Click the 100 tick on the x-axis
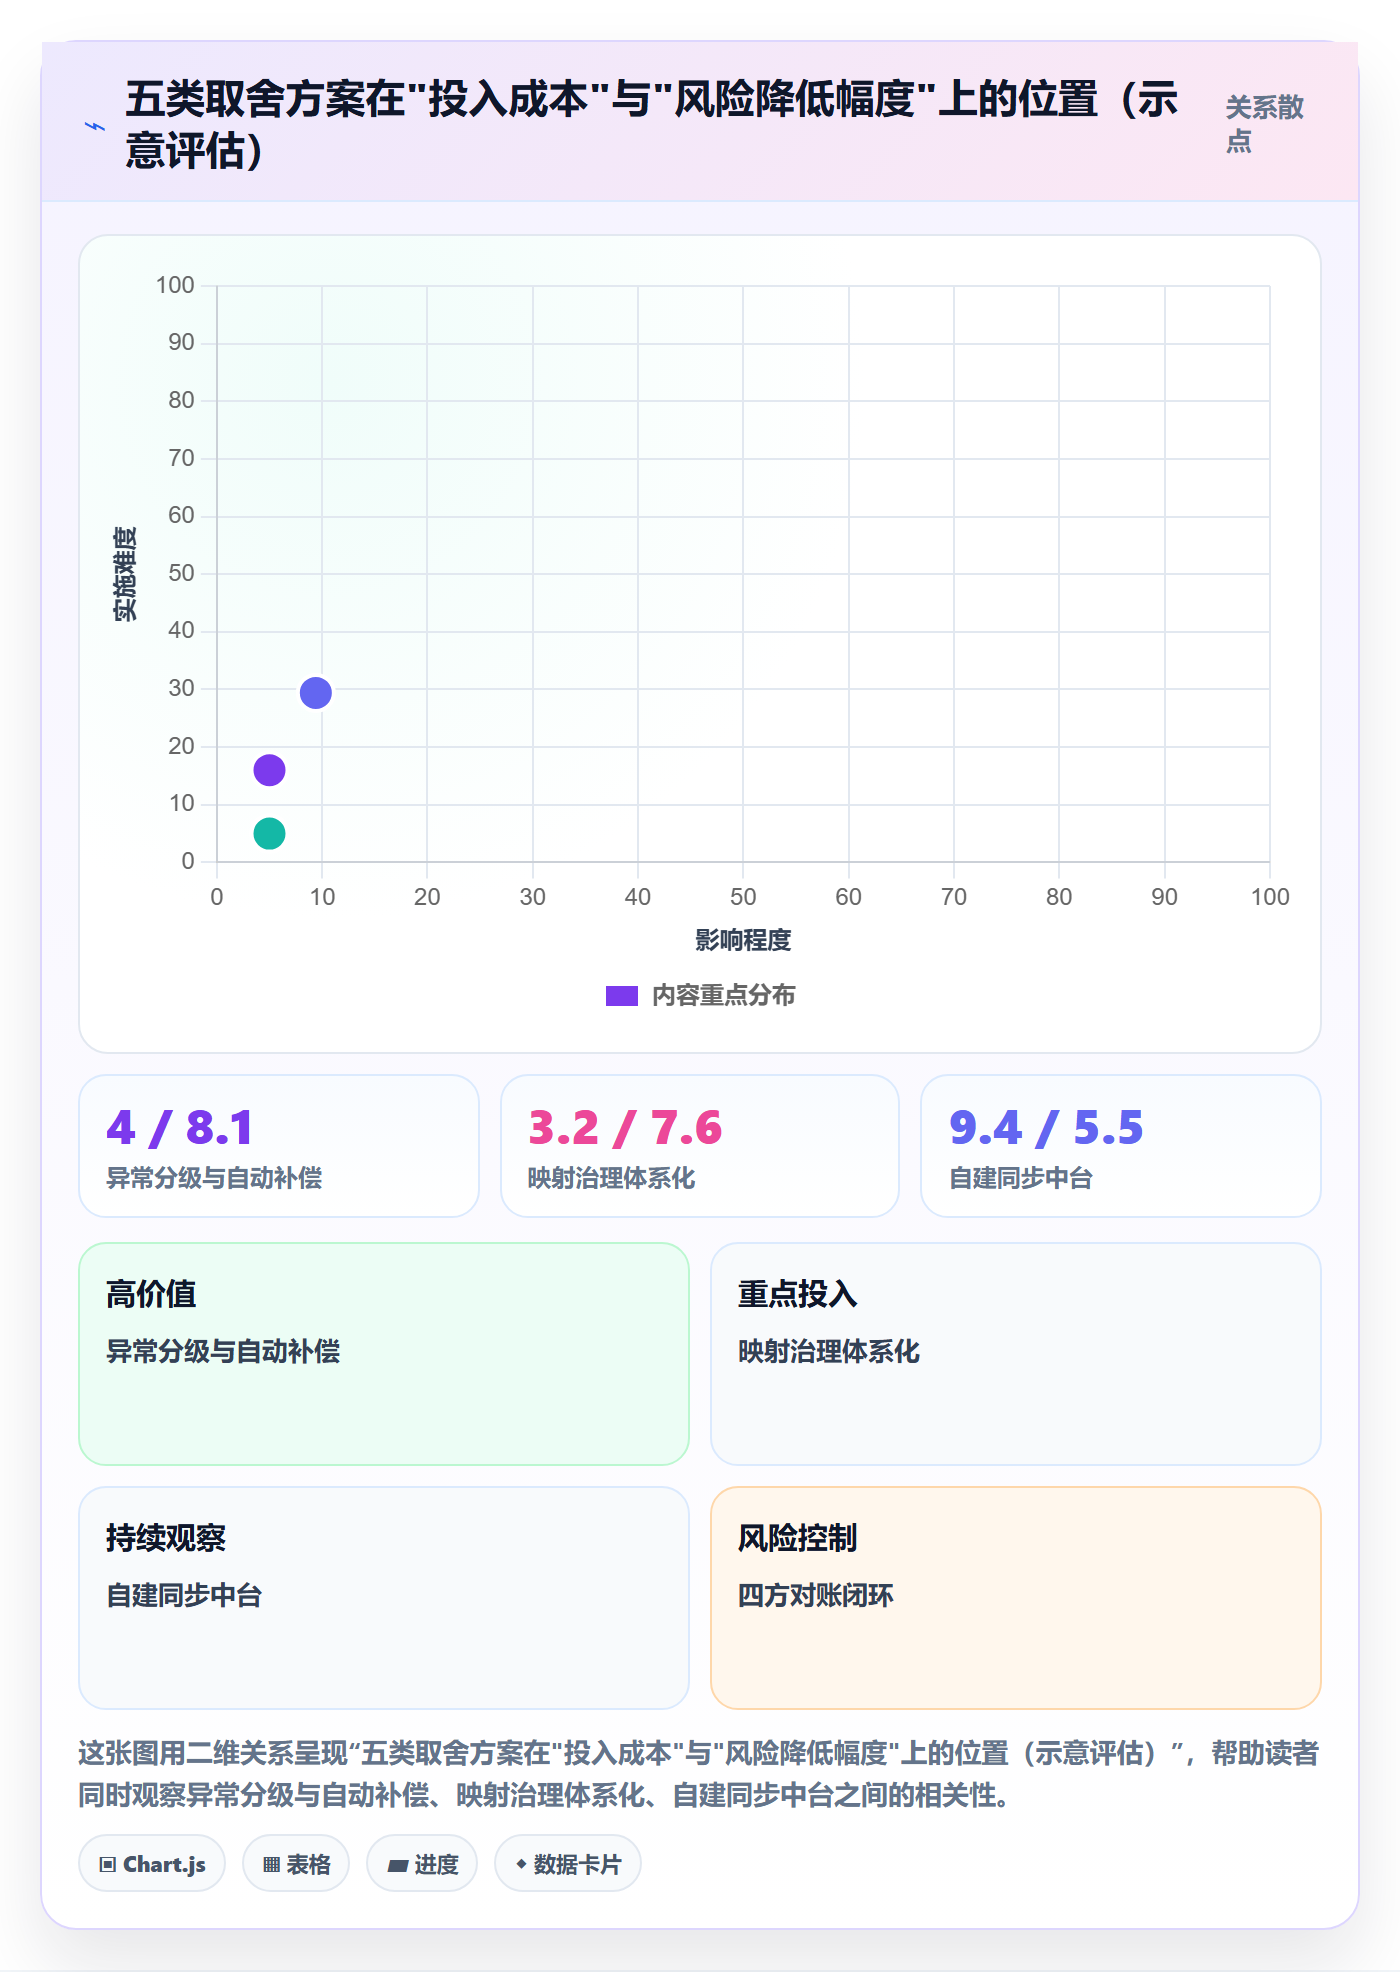Viewport: 1400px width, 1972px height. coord(1270,897)
